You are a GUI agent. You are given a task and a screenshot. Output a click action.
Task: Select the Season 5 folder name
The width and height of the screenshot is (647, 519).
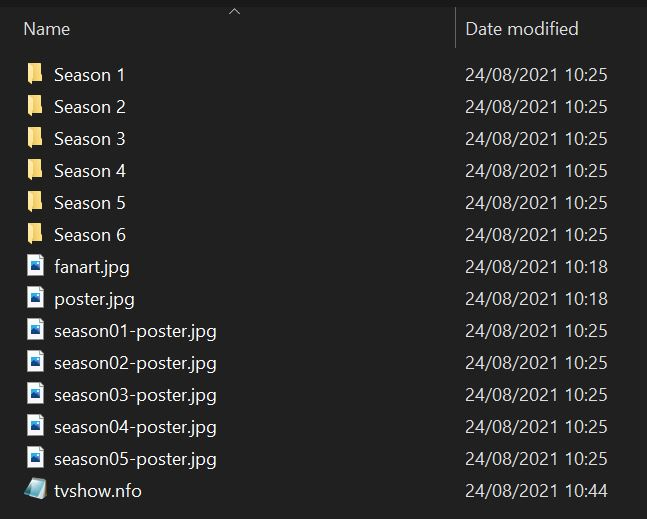(90, 203)
